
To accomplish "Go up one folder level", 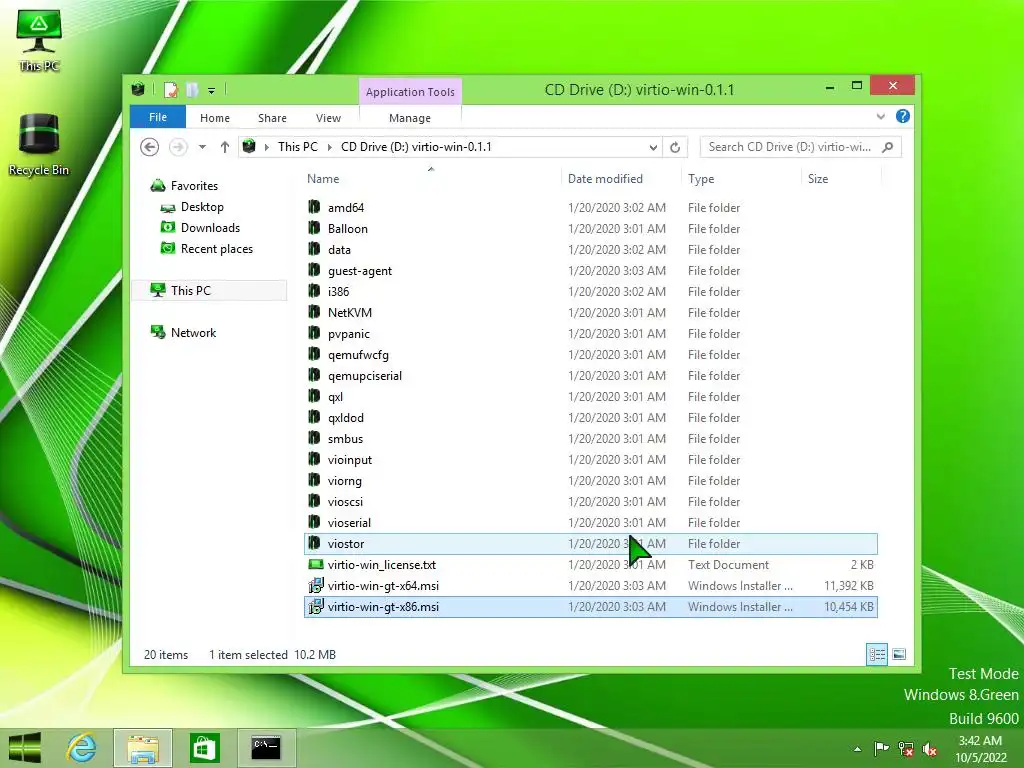I will (x=225, y=147).
